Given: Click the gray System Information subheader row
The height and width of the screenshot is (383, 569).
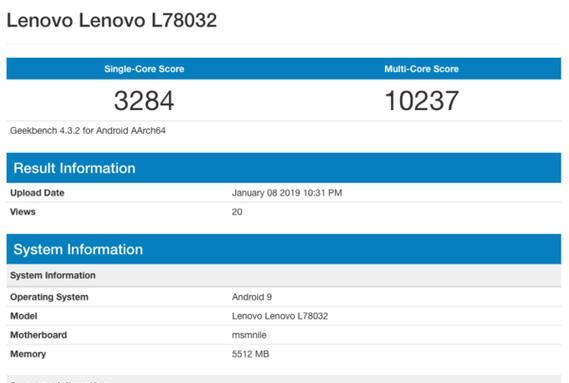Looking at the screenshot, I should click(x=284, y=275).
